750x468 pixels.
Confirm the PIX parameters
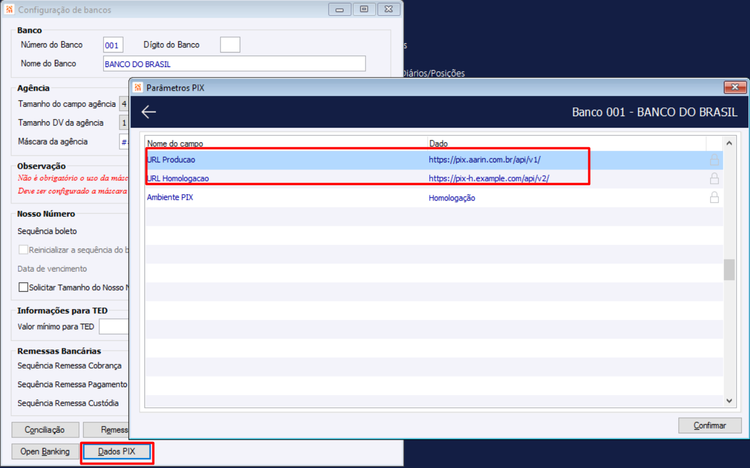pyautogui.click(x=710, y=425)
